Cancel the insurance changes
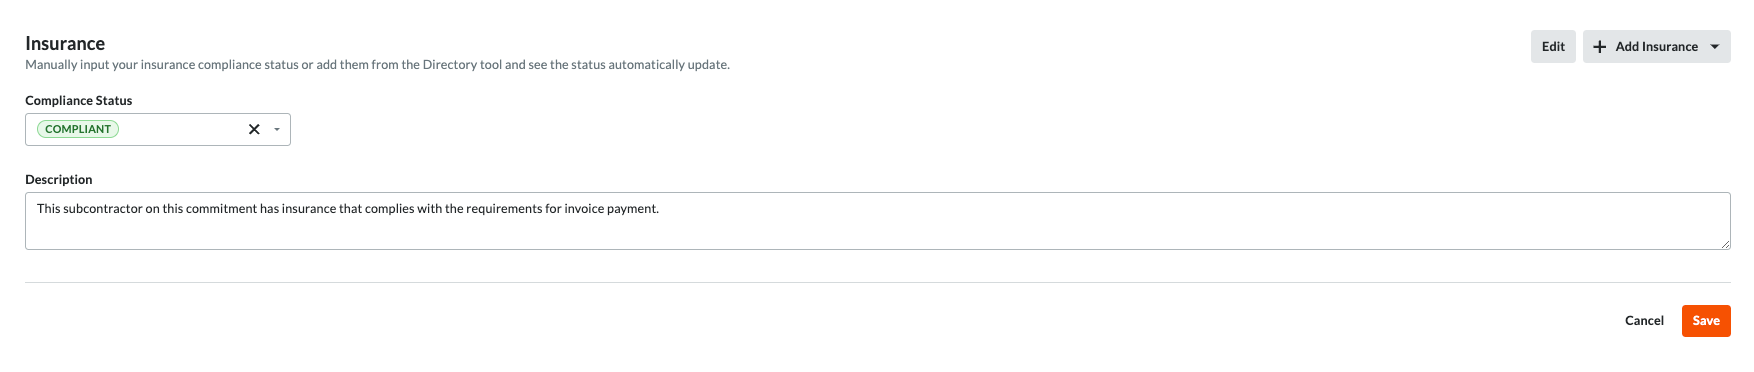The width and height of the screenshot is (1754, 372). [x=1644, y=321]
